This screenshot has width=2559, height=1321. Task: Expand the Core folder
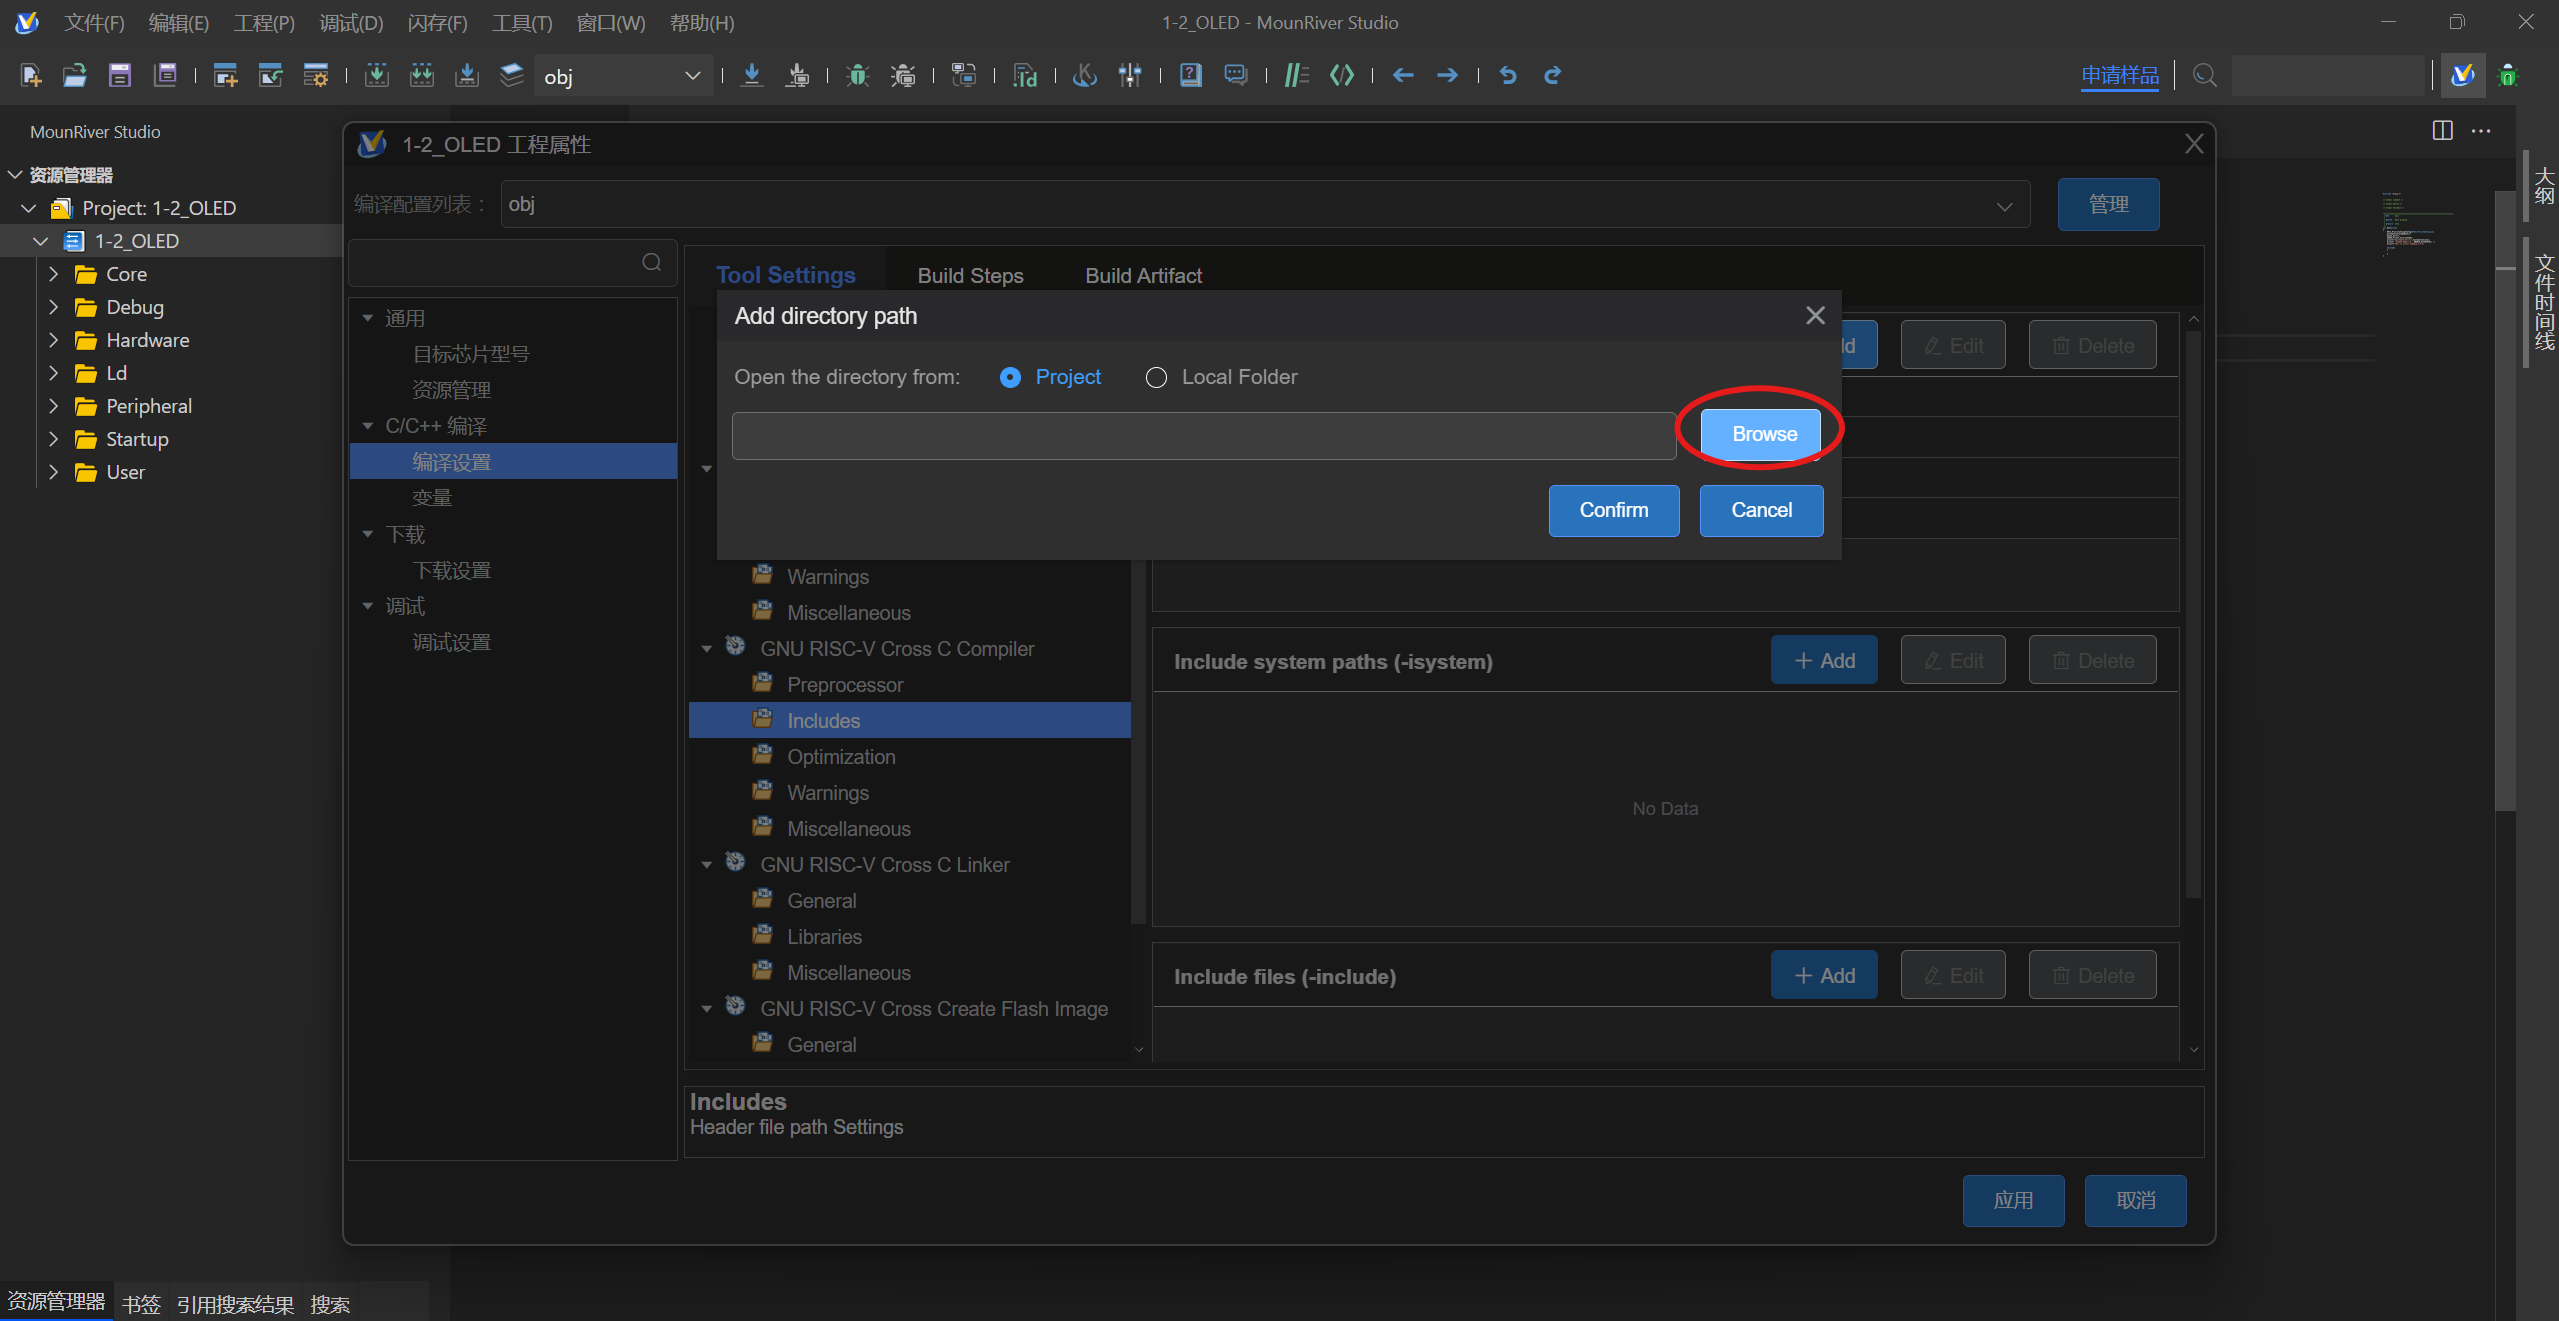click(54, 274)
